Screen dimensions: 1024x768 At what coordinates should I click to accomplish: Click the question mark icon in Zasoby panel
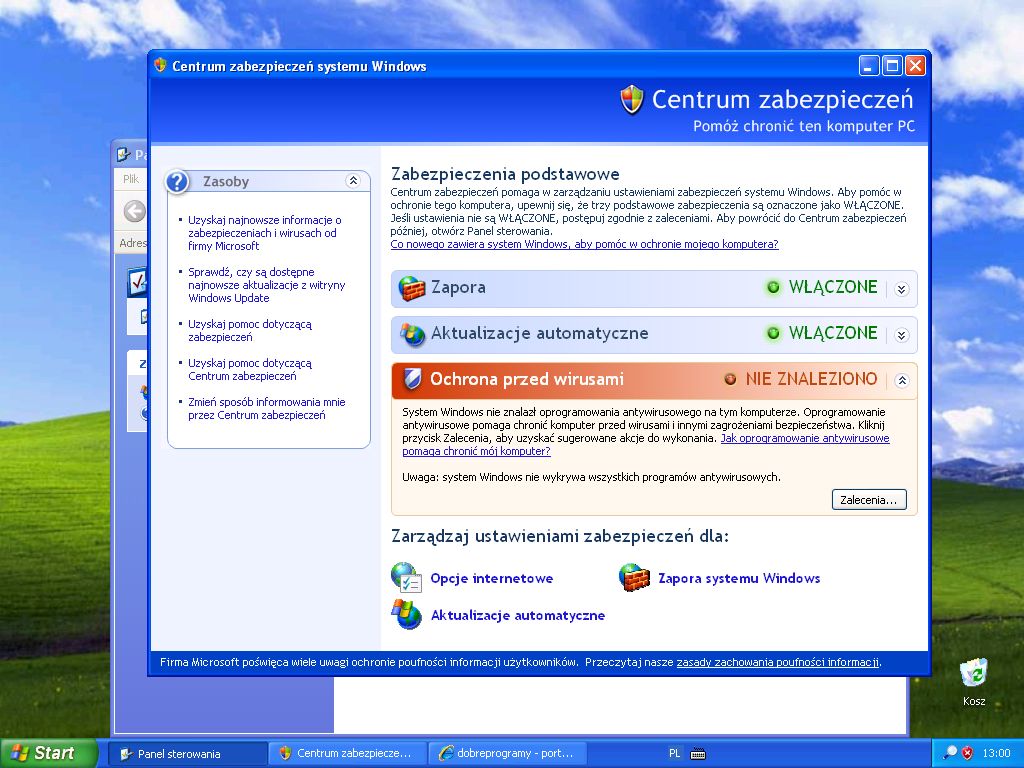177,182
